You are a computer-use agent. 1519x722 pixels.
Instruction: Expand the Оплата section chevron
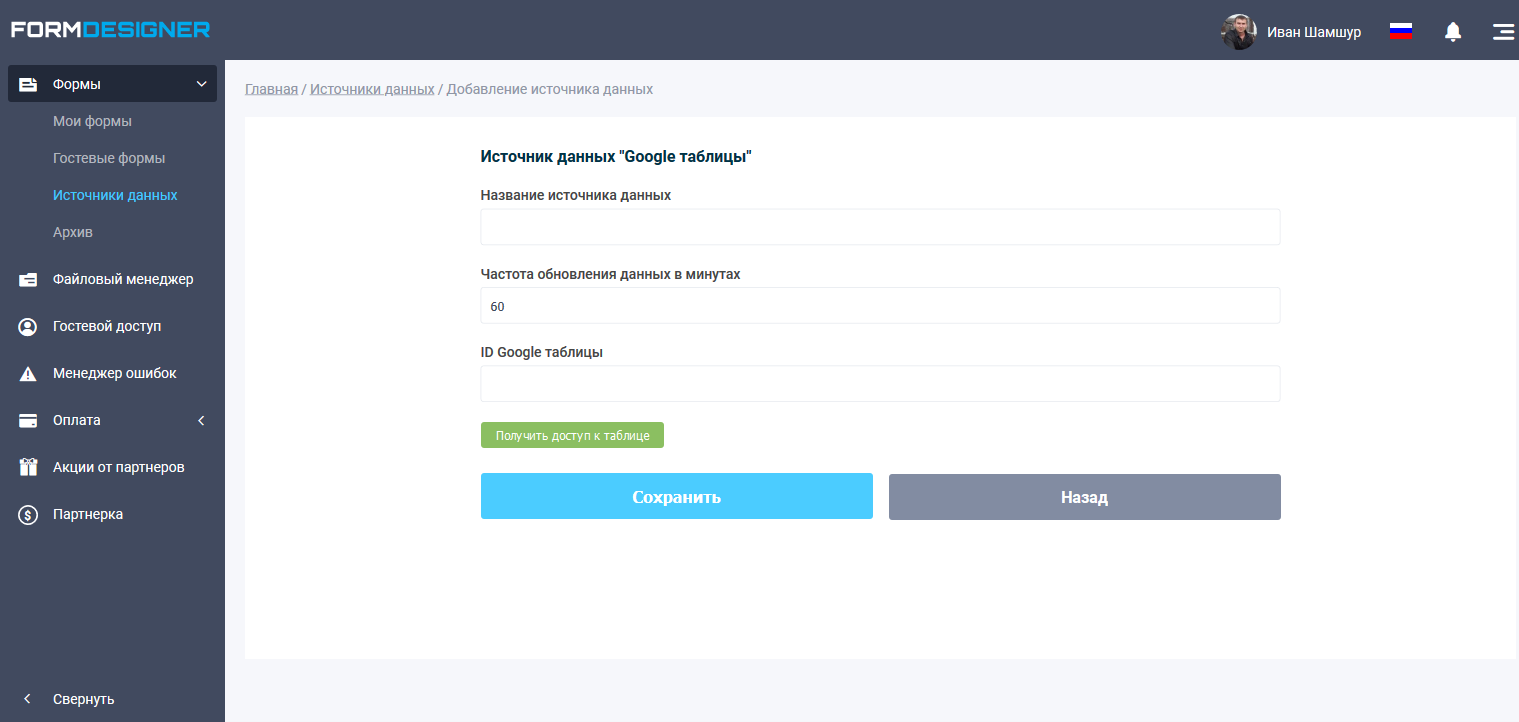[x=200, y=420]
